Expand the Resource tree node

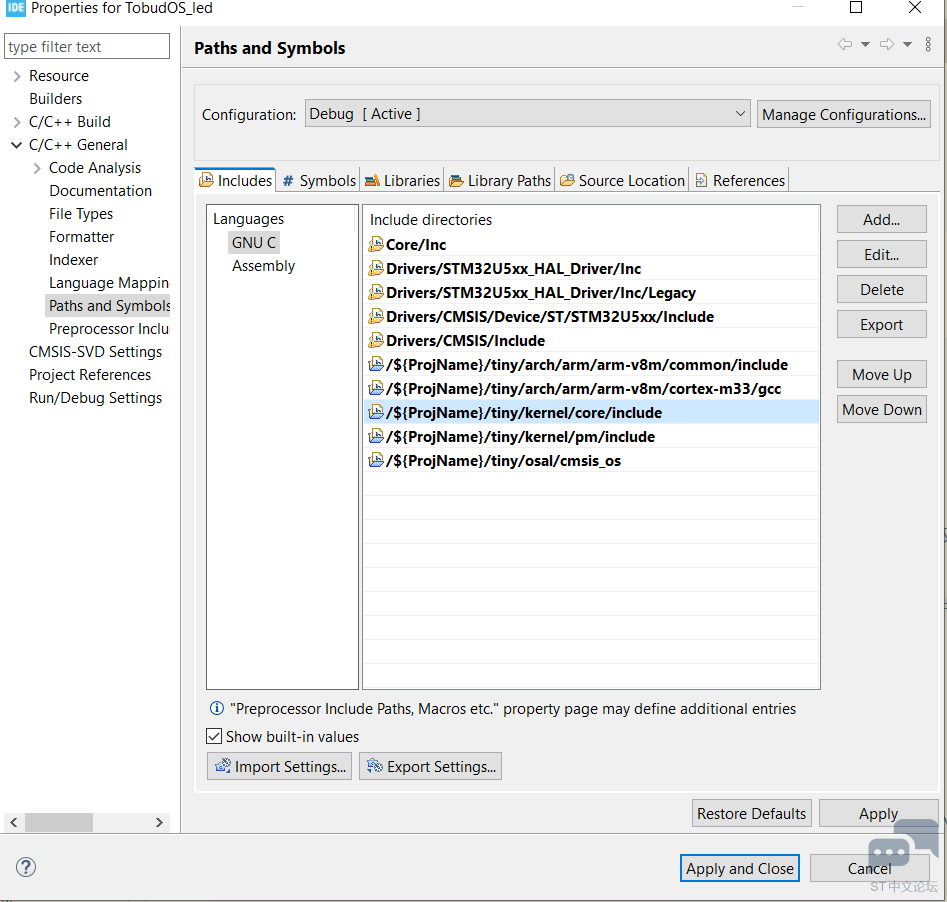coord(17,76)
